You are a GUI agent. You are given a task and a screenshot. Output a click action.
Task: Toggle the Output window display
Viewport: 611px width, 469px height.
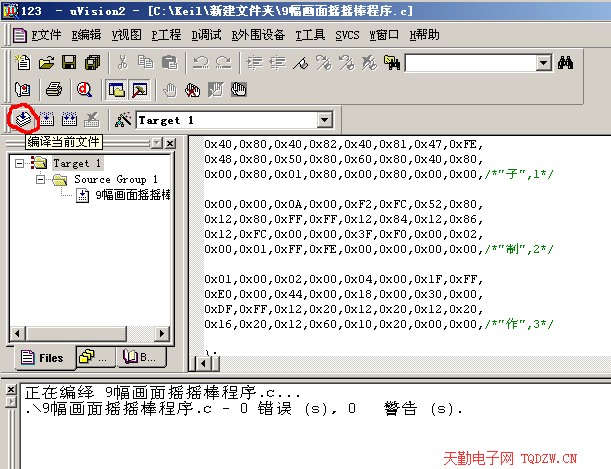pyautogui.click(x=140, y=90)
